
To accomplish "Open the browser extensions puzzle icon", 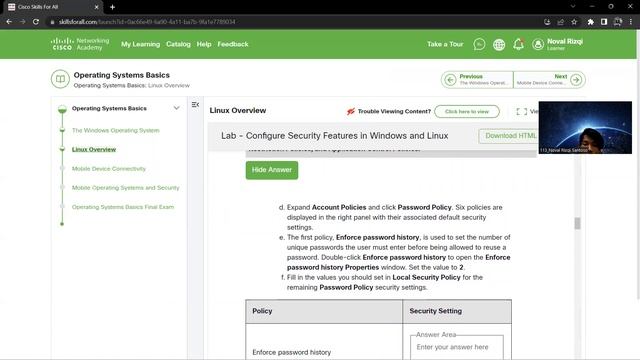I will tap(591, 22).
